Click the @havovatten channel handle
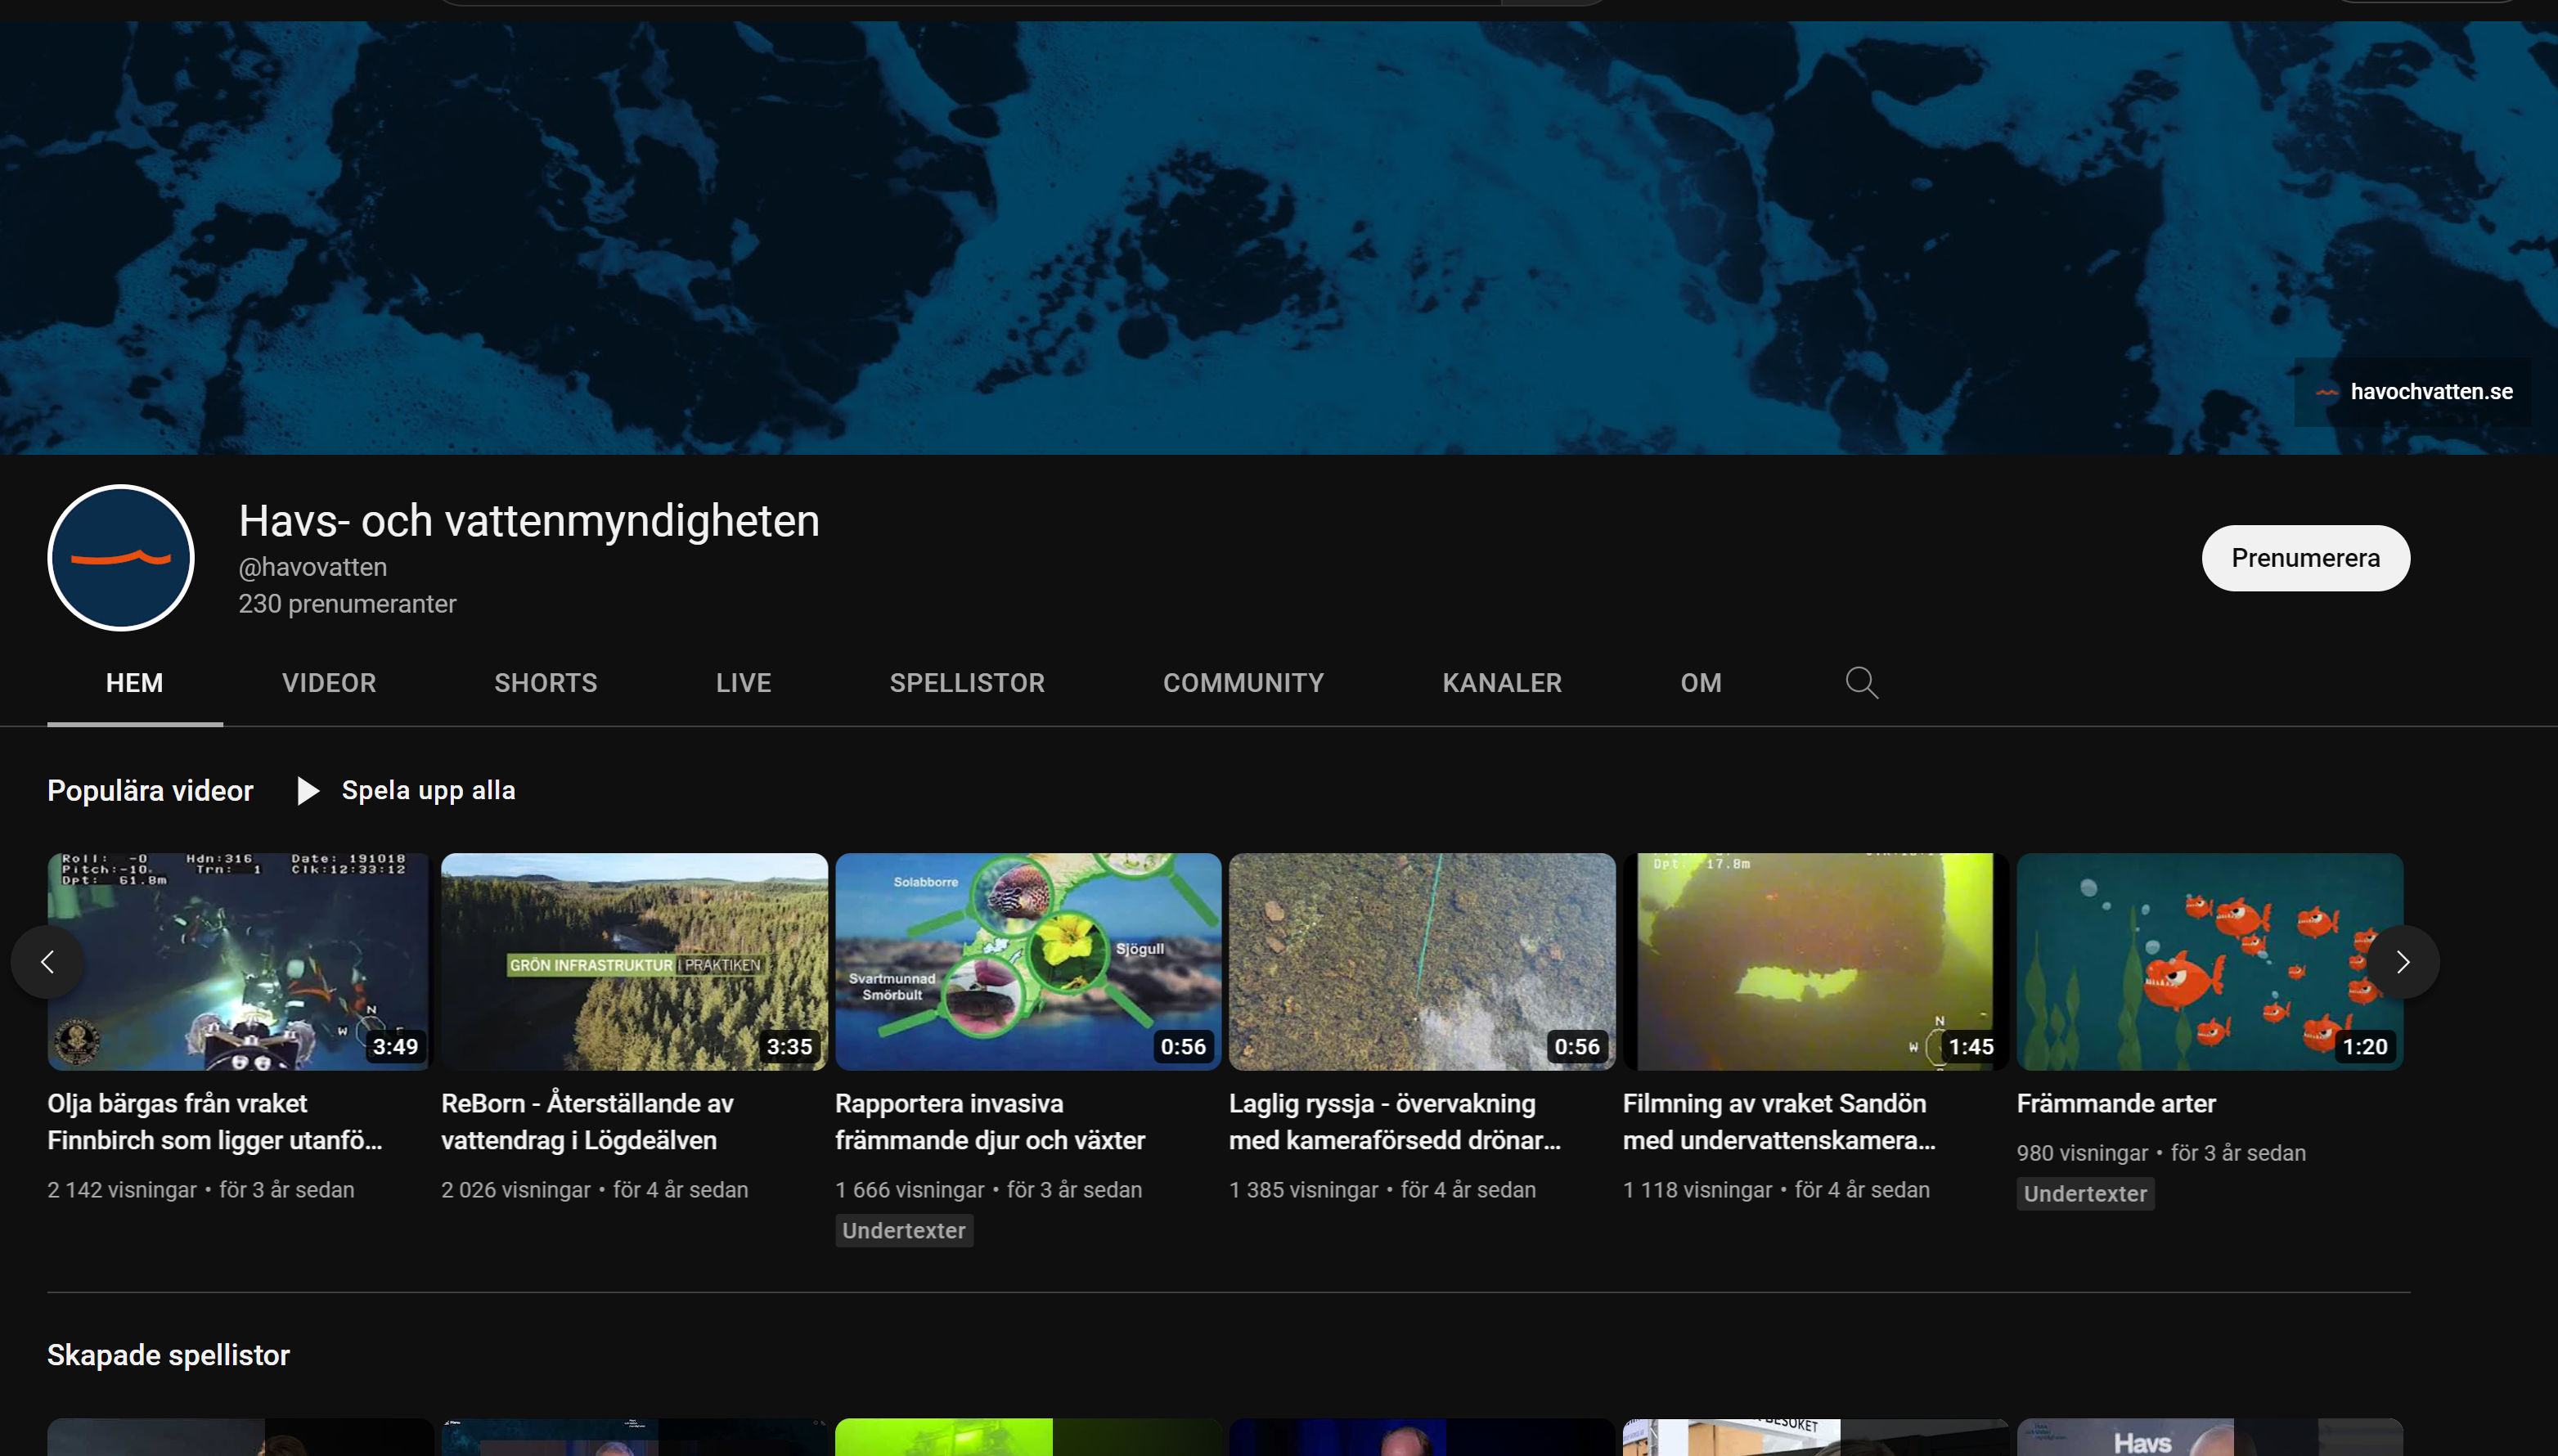Image resolution: width=2558 pixels, height=1456 pixels. coord(313,567)
